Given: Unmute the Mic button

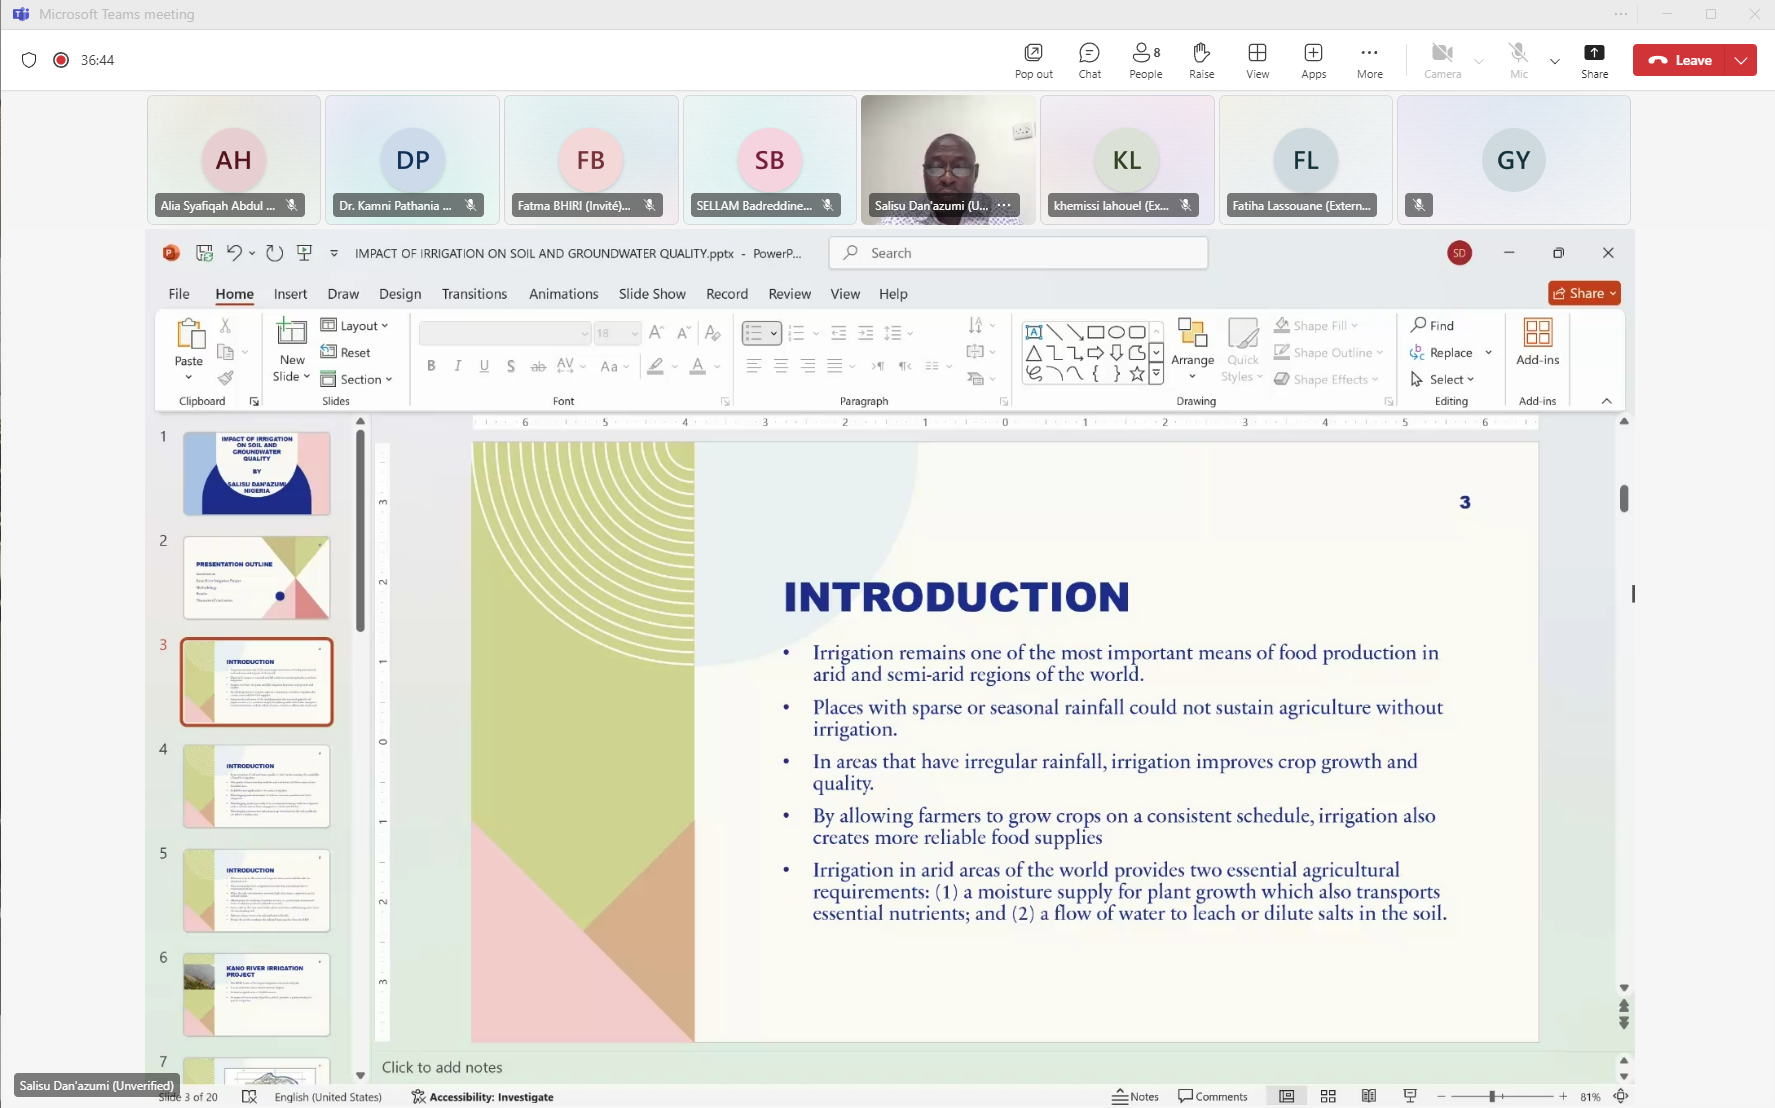Looking at the screenshot, I should 1518,60.
